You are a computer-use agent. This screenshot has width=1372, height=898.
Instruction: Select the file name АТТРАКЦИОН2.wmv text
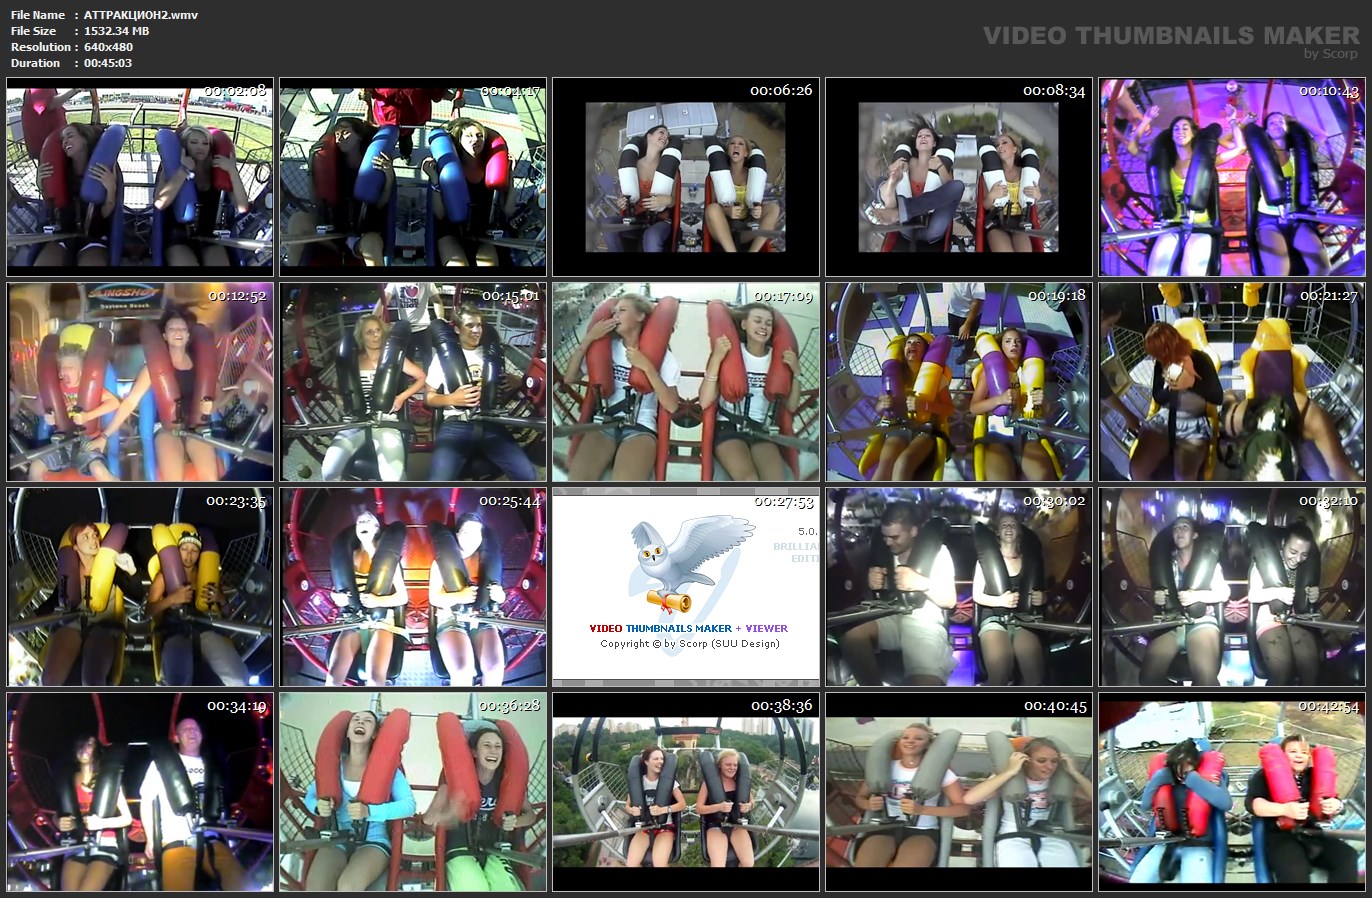(x=141, y=15)
